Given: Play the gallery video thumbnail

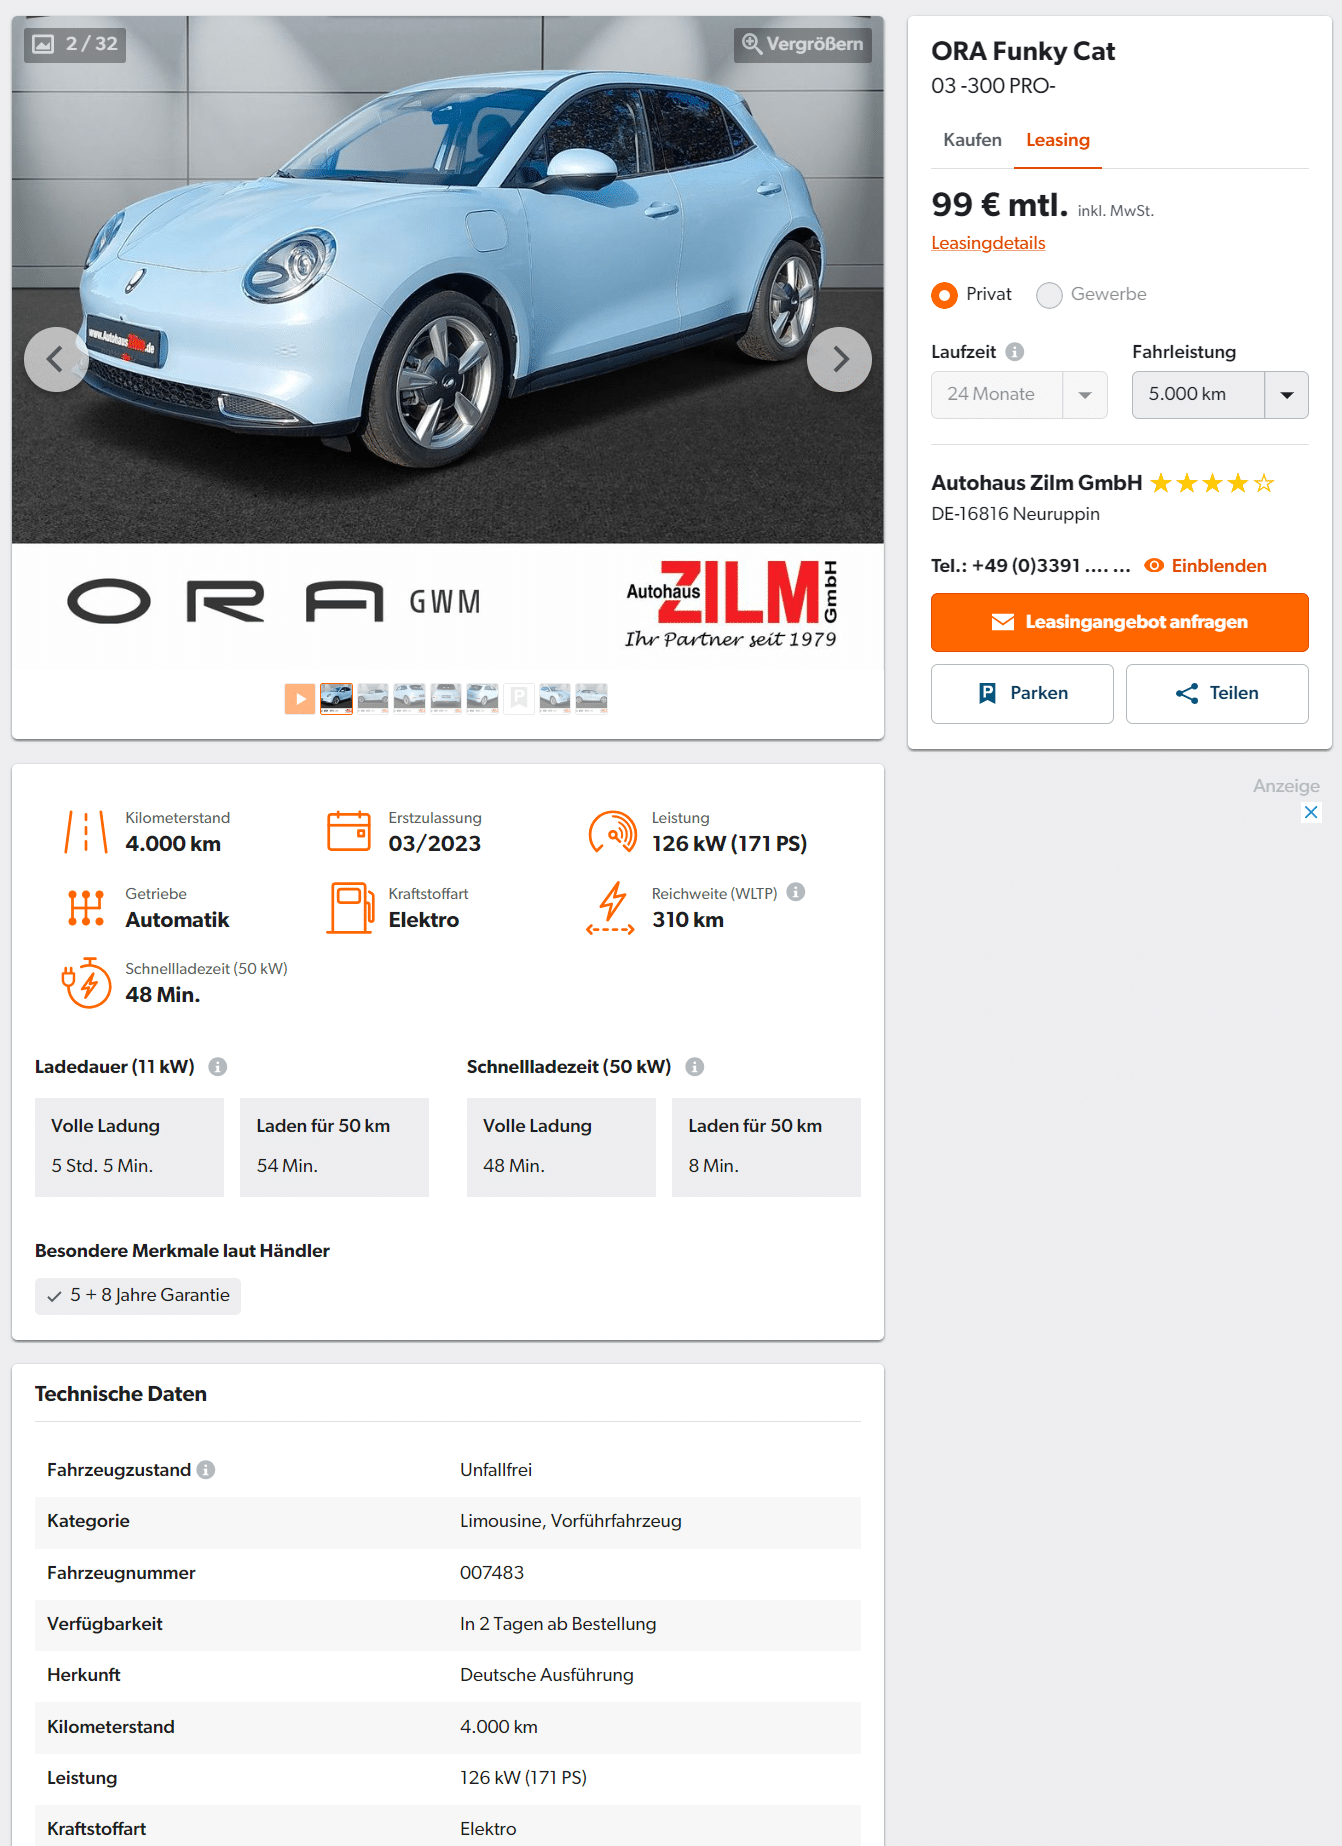Looking at the screenshot, I should tap(300, 698).
